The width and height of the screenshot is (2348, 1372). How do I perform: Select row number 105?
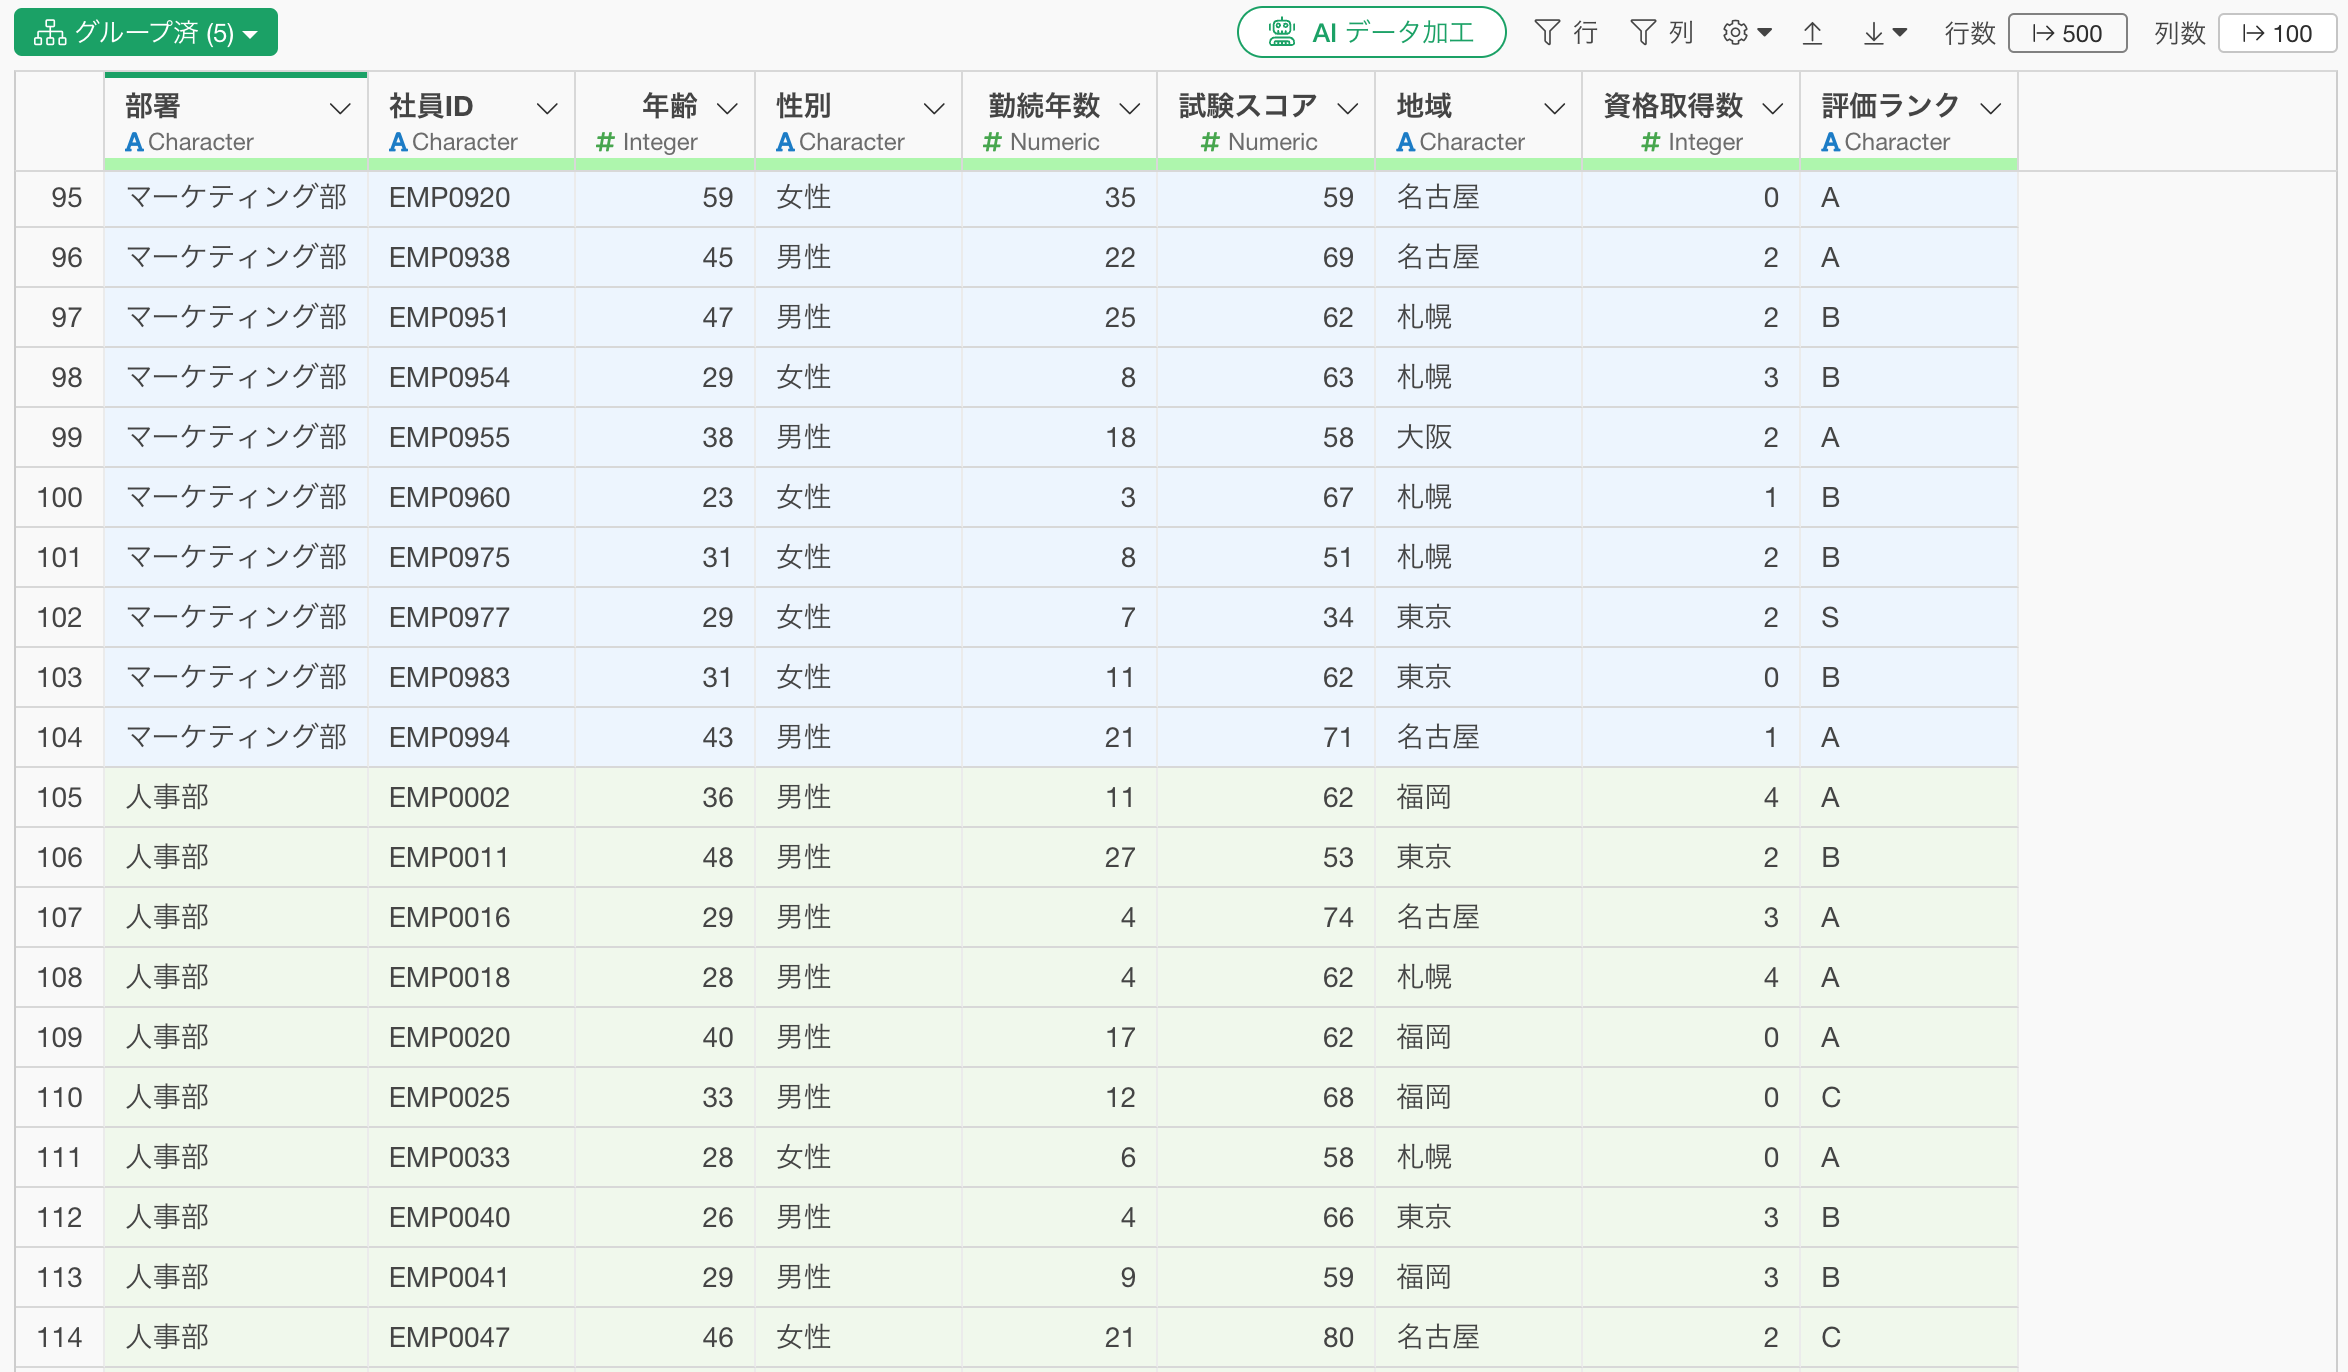coord(59,797)
